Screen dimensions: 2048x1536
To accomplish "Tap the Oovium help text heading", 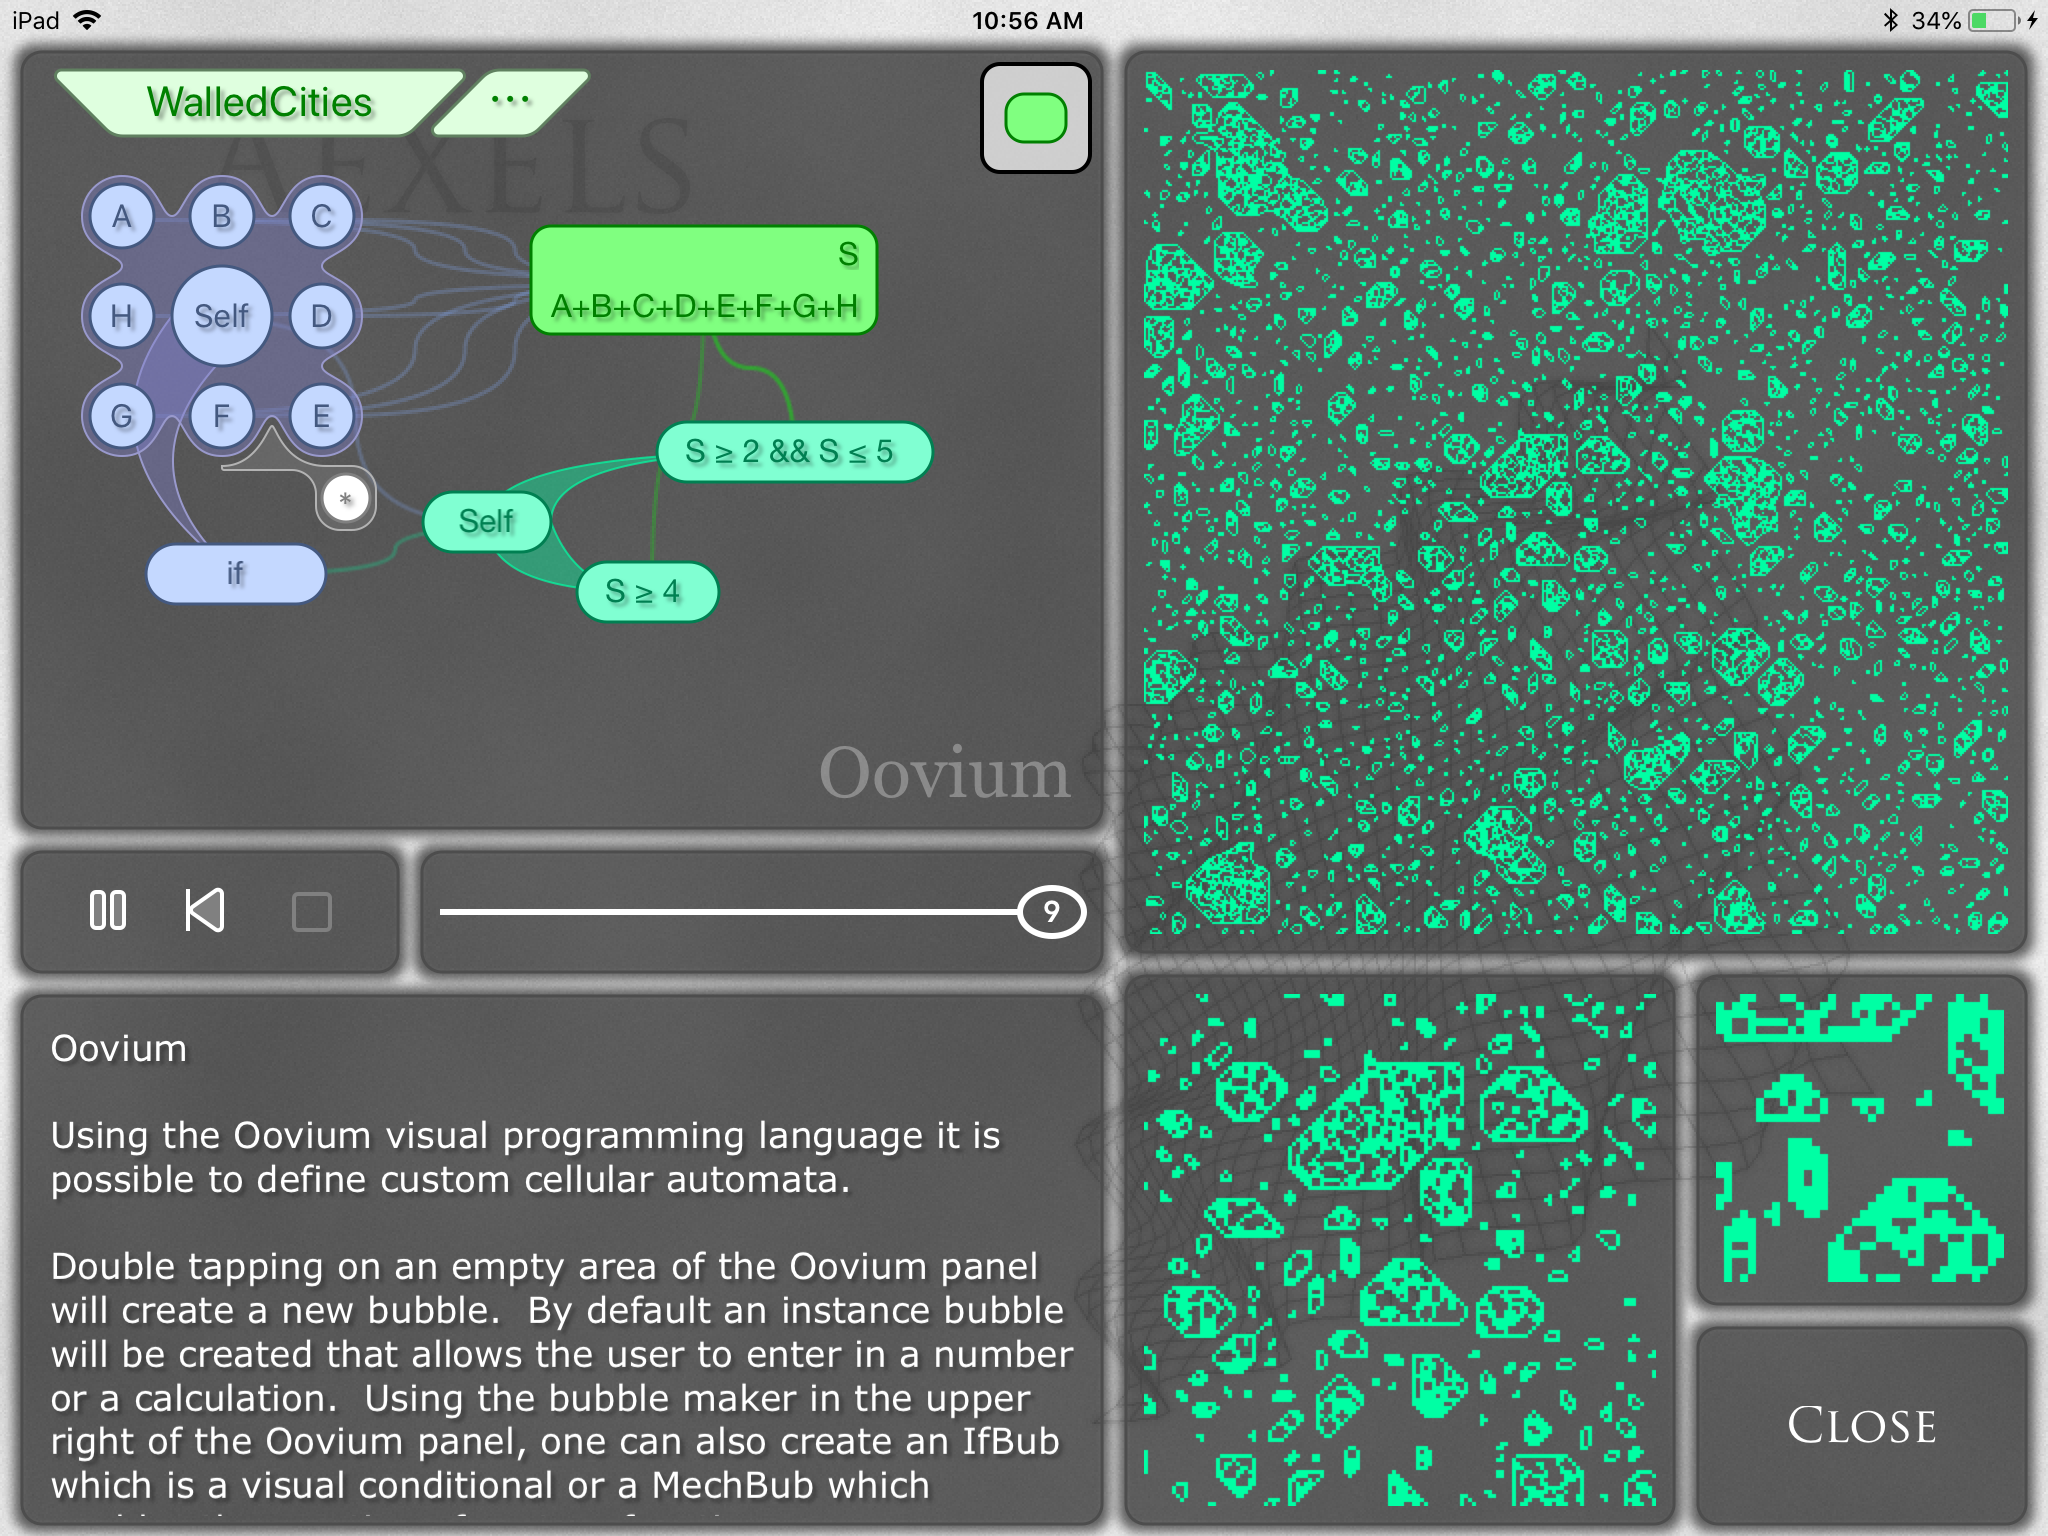I will pyautogui.click(x=119, y=1049).
